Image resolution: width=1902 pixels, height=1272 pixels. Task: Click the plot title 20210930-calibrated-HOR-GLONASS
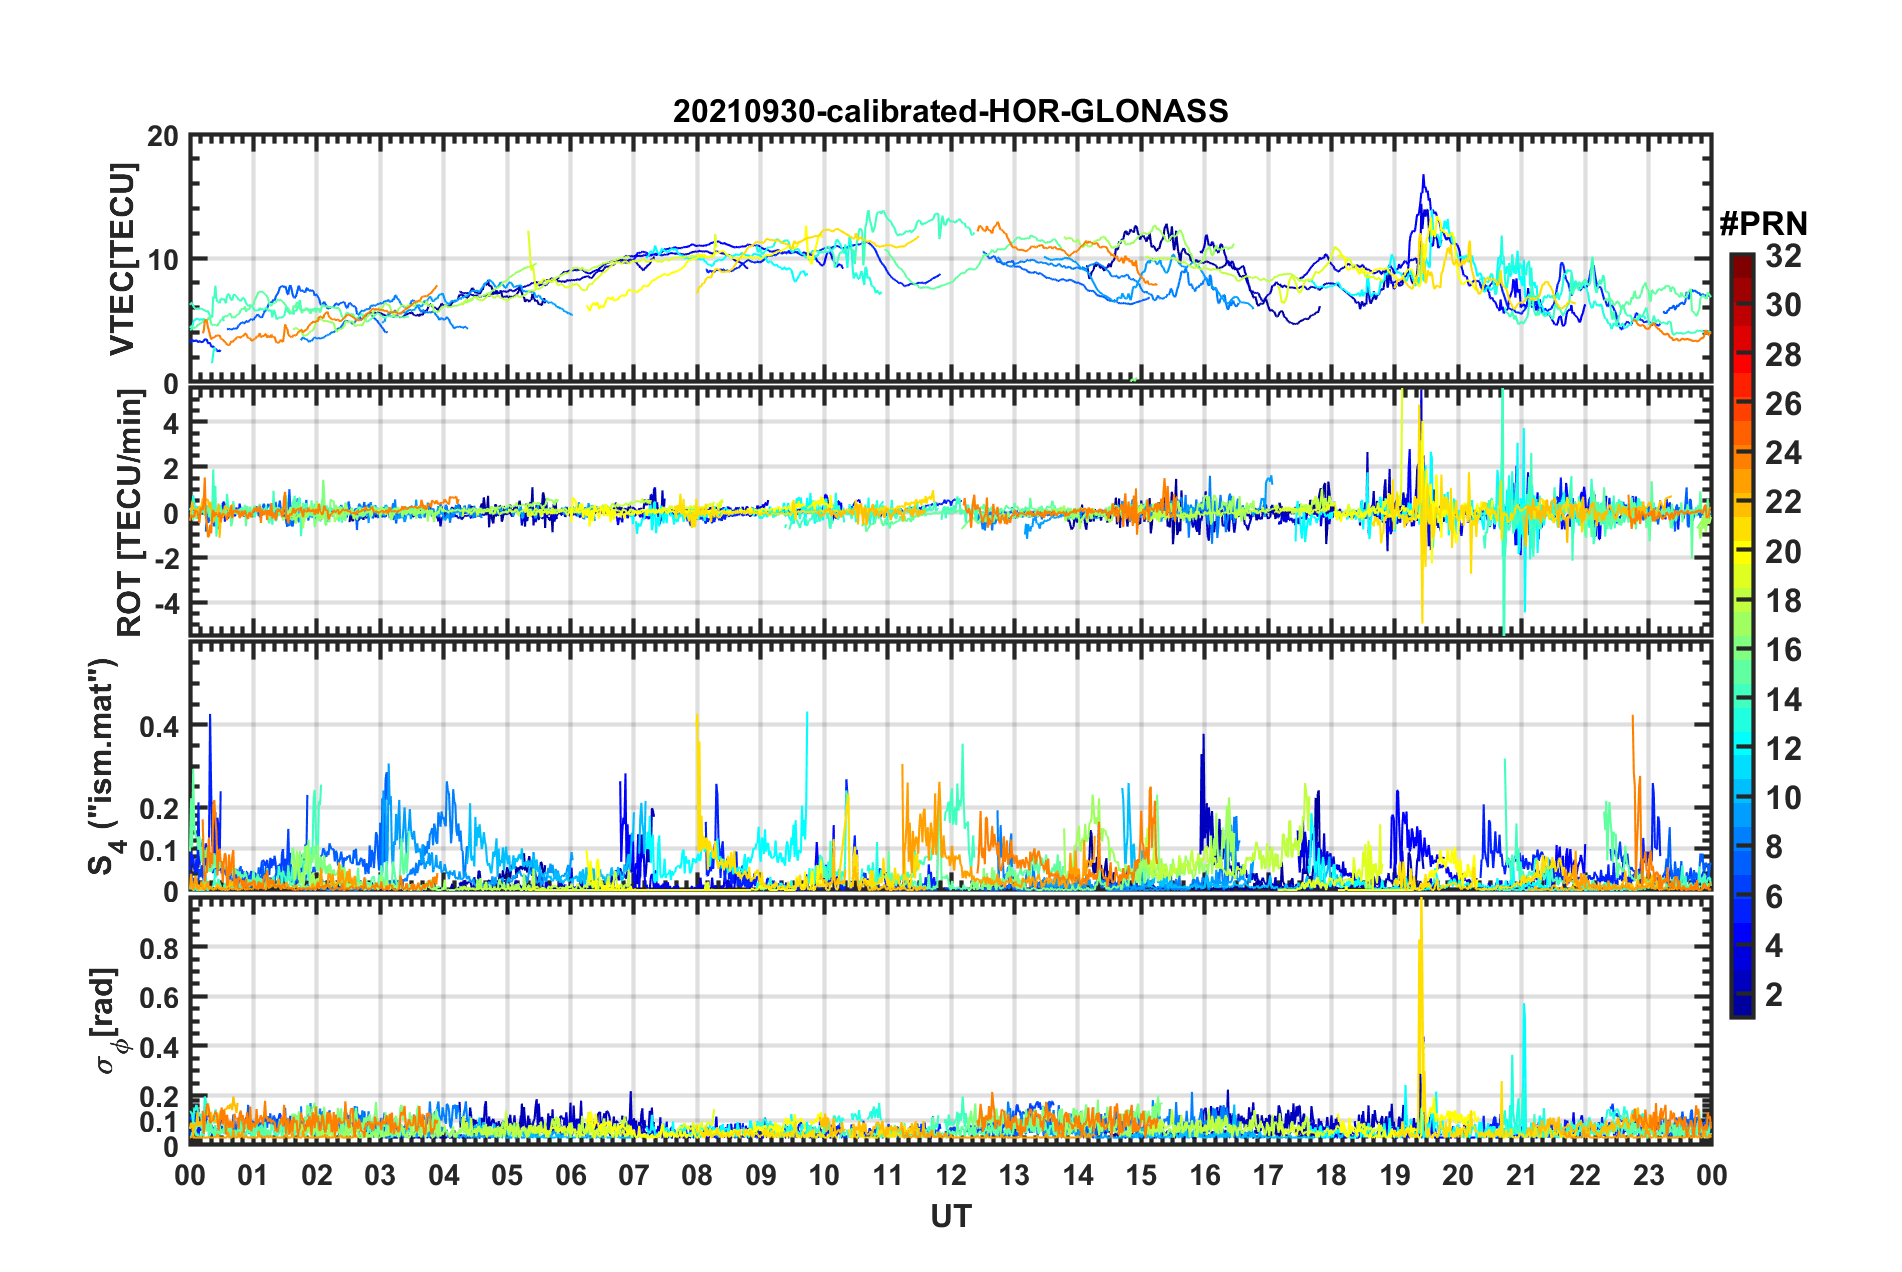pyautogui.click(x=950, y=111)
